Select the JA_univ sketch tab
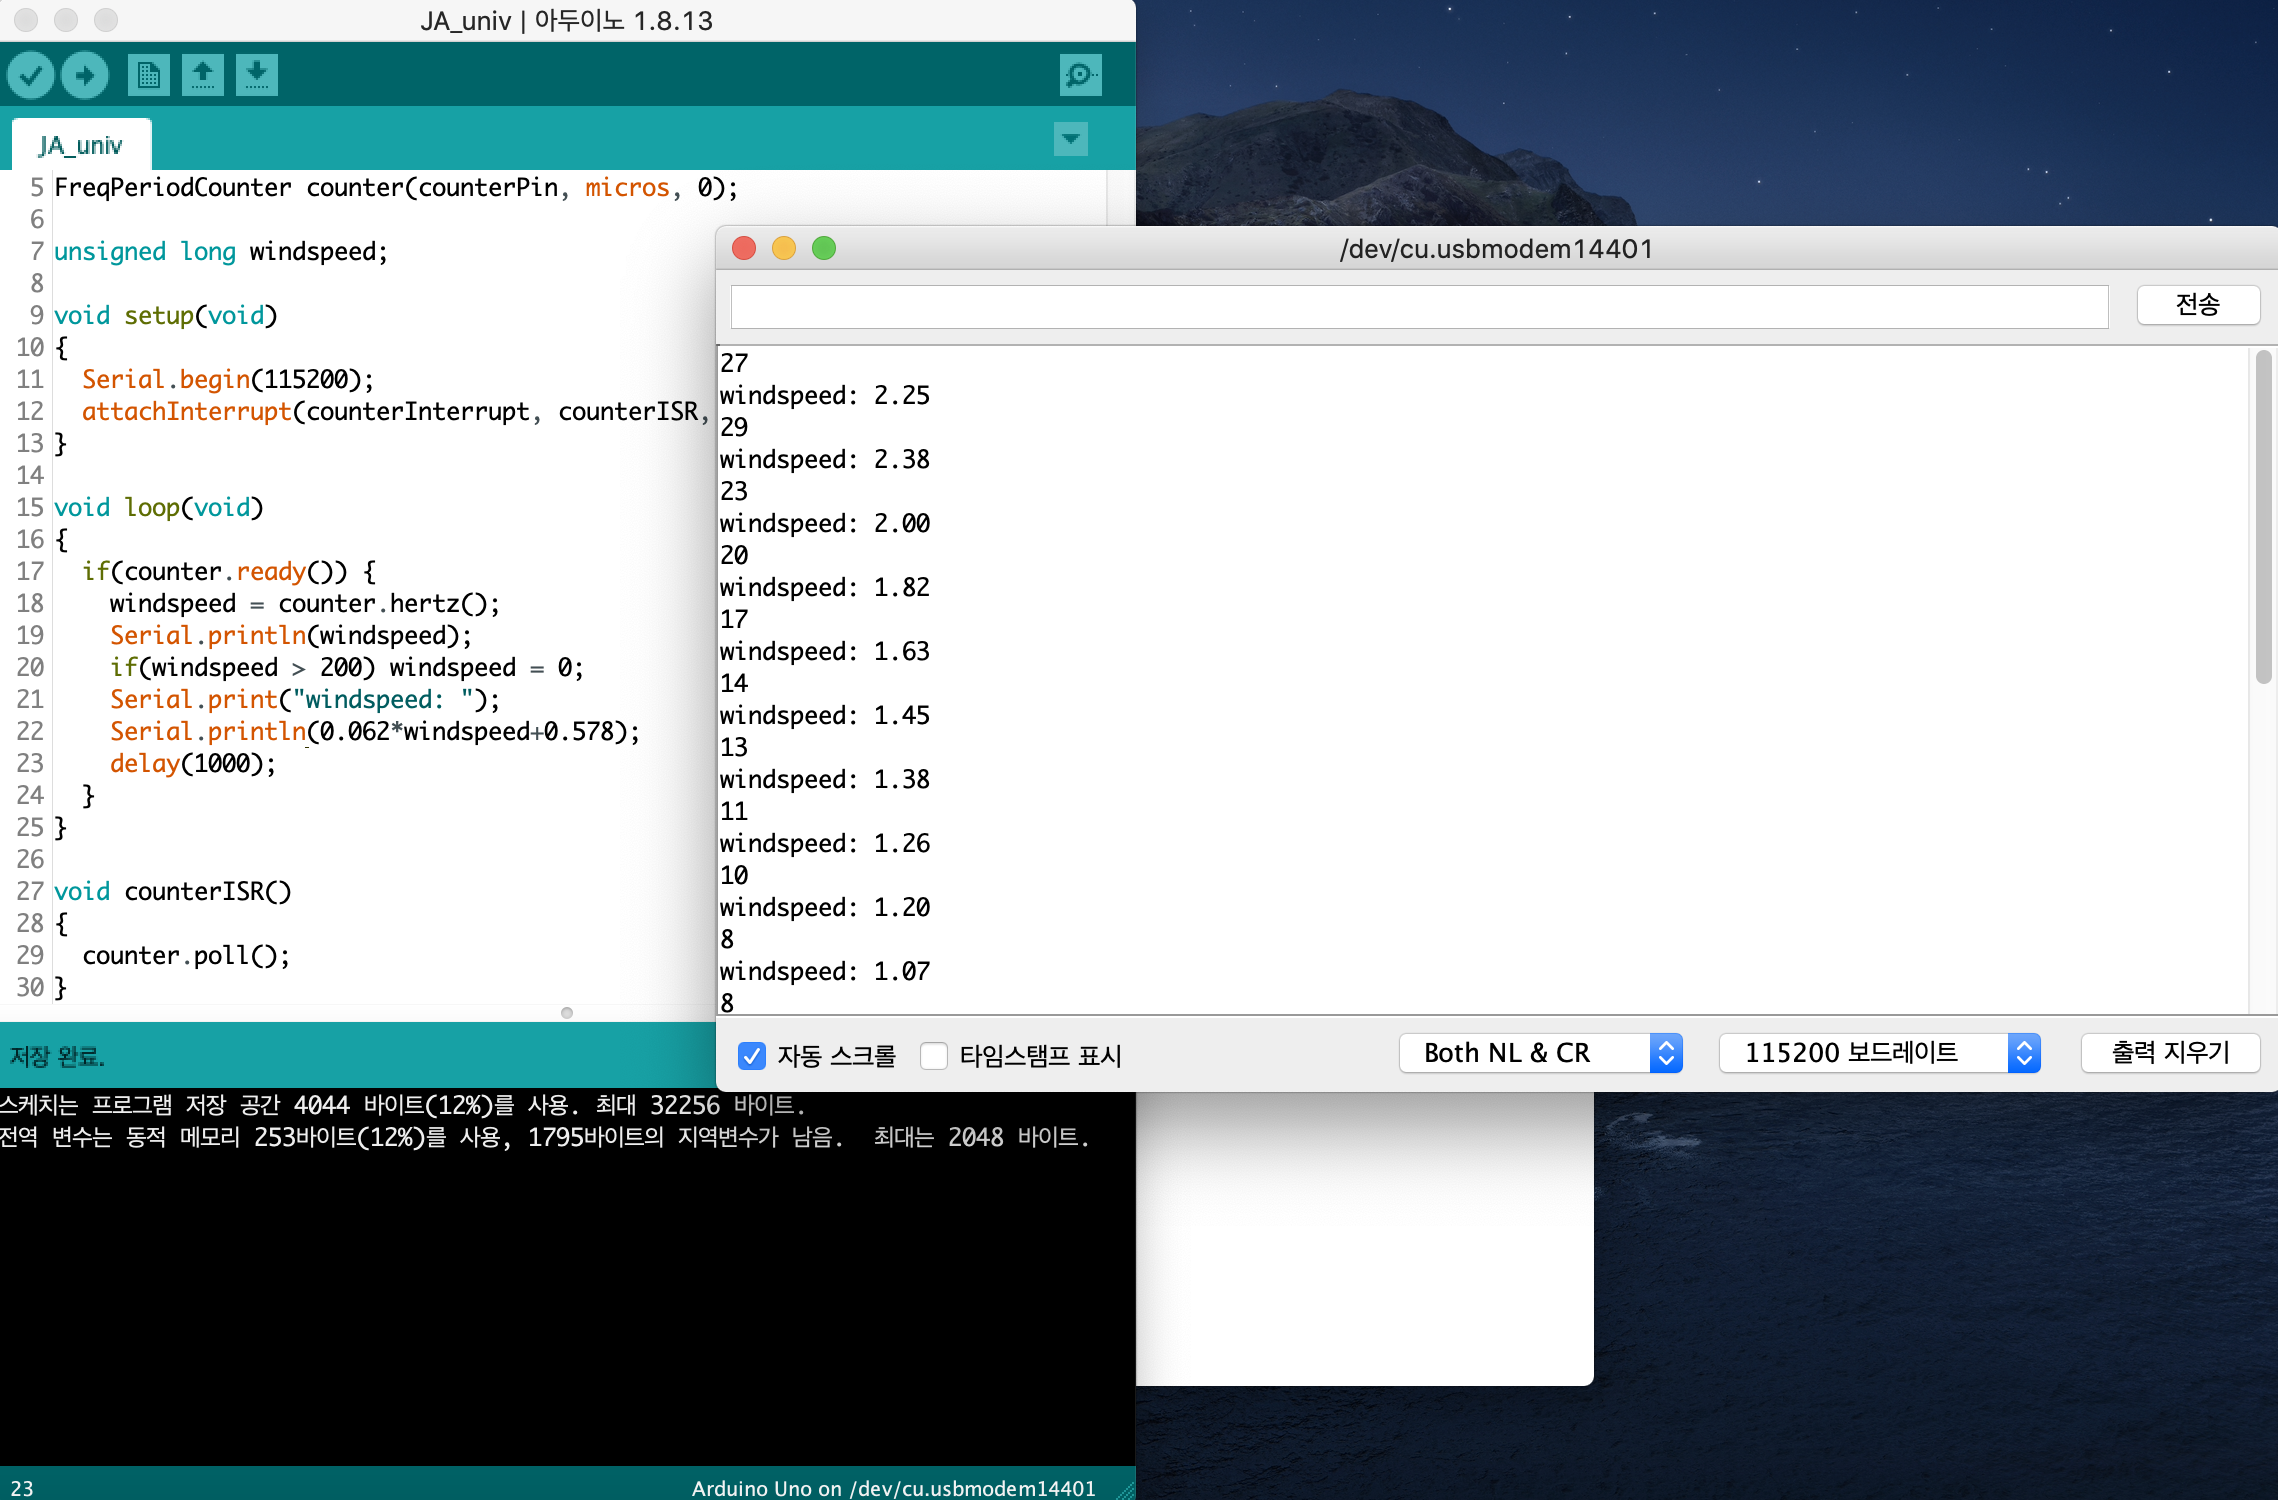This screenshot has height=1500, width=2278. [81, 146]
